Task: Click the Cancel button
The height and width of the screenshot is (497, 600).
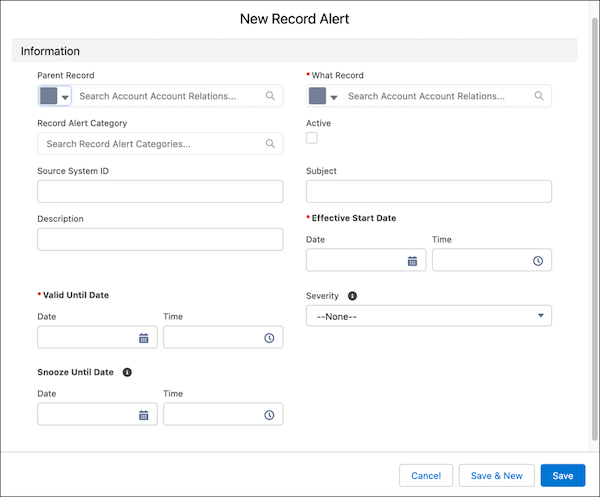Action: [425, 475]
